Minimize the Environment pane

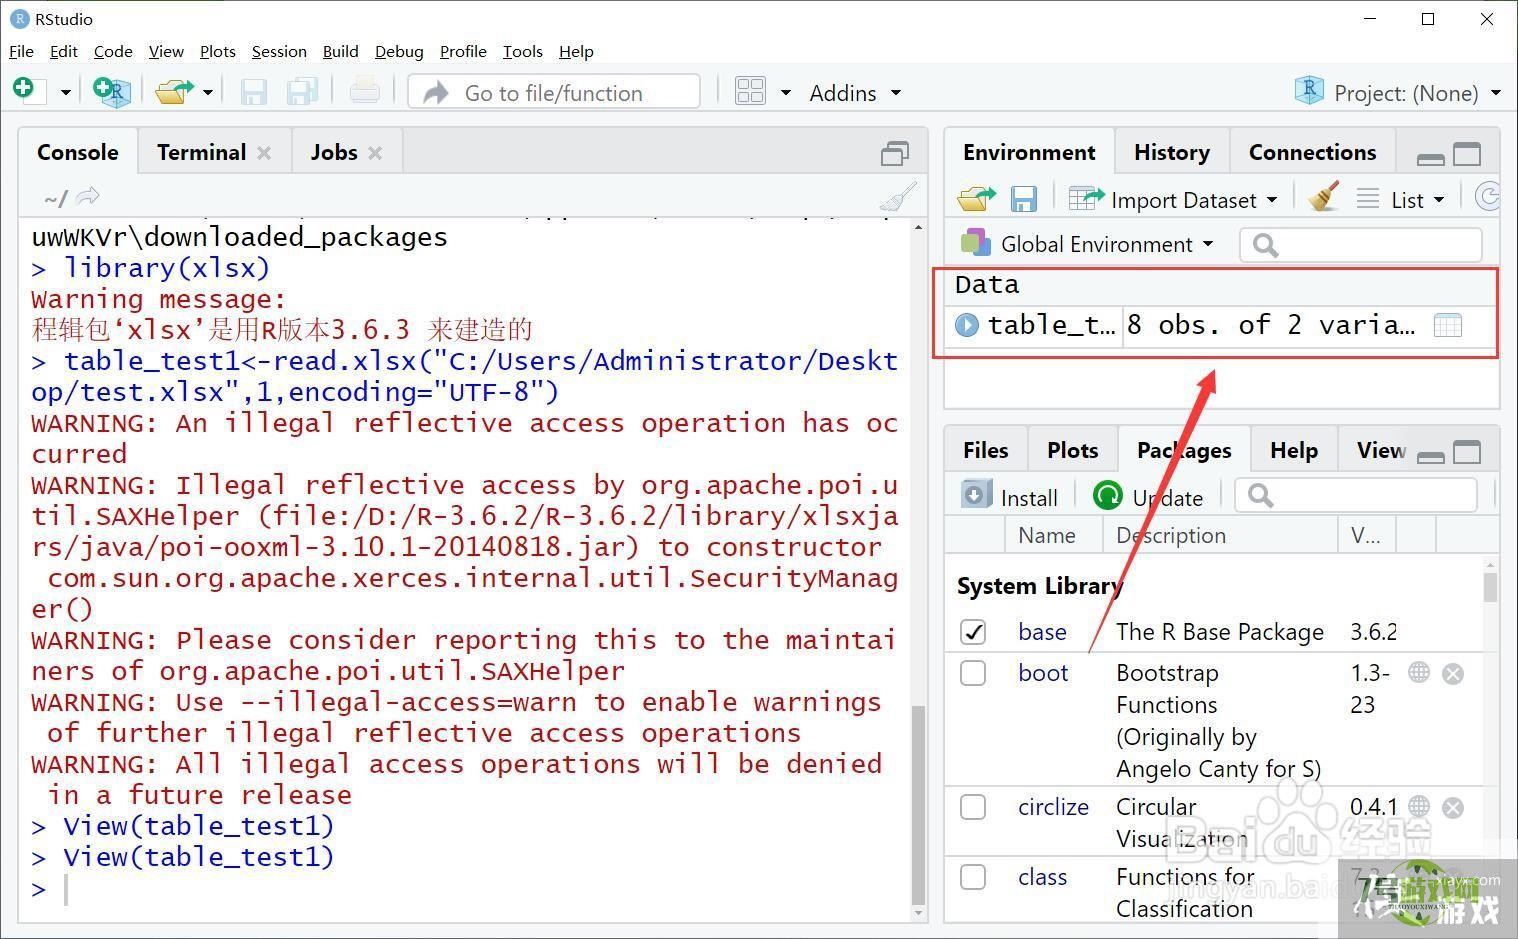click(1431, 158)
